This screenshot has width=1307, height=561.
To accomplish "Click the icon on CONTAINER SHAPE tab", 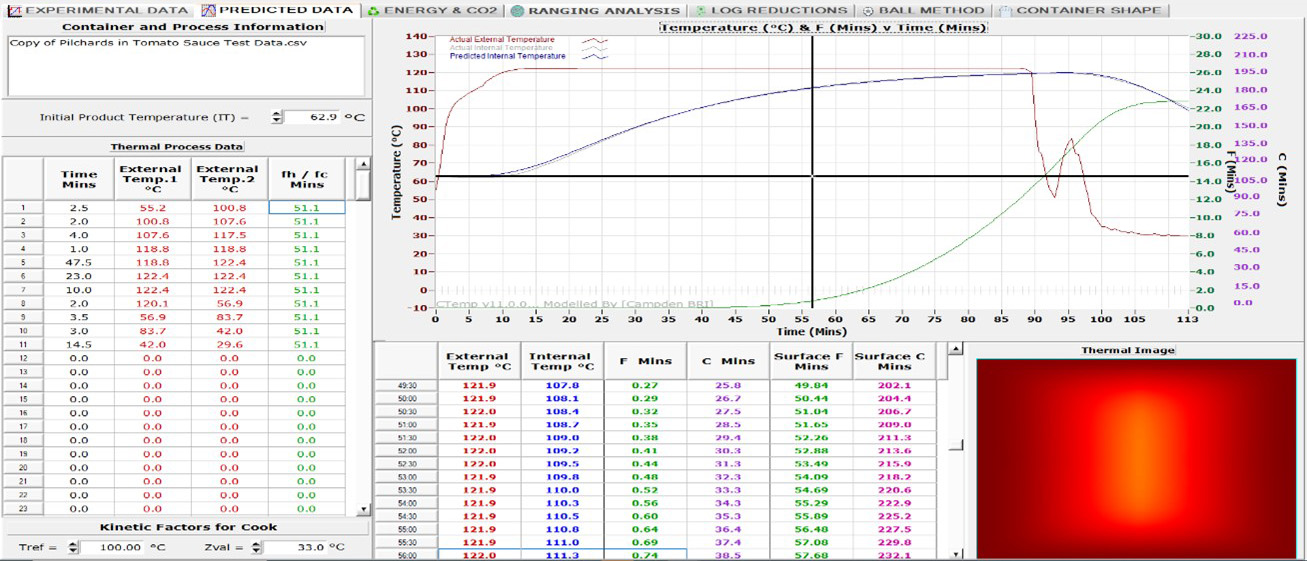I will 1004,11.
